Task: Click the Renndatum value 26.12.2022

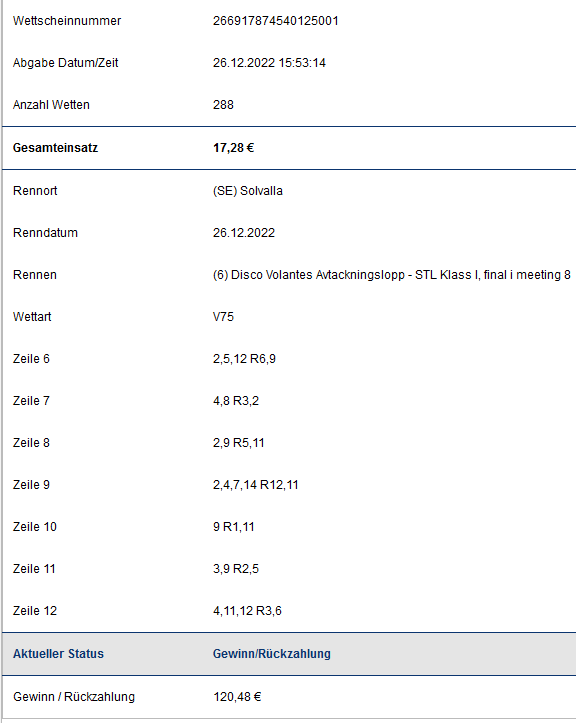Action: (x=243, y=232)
